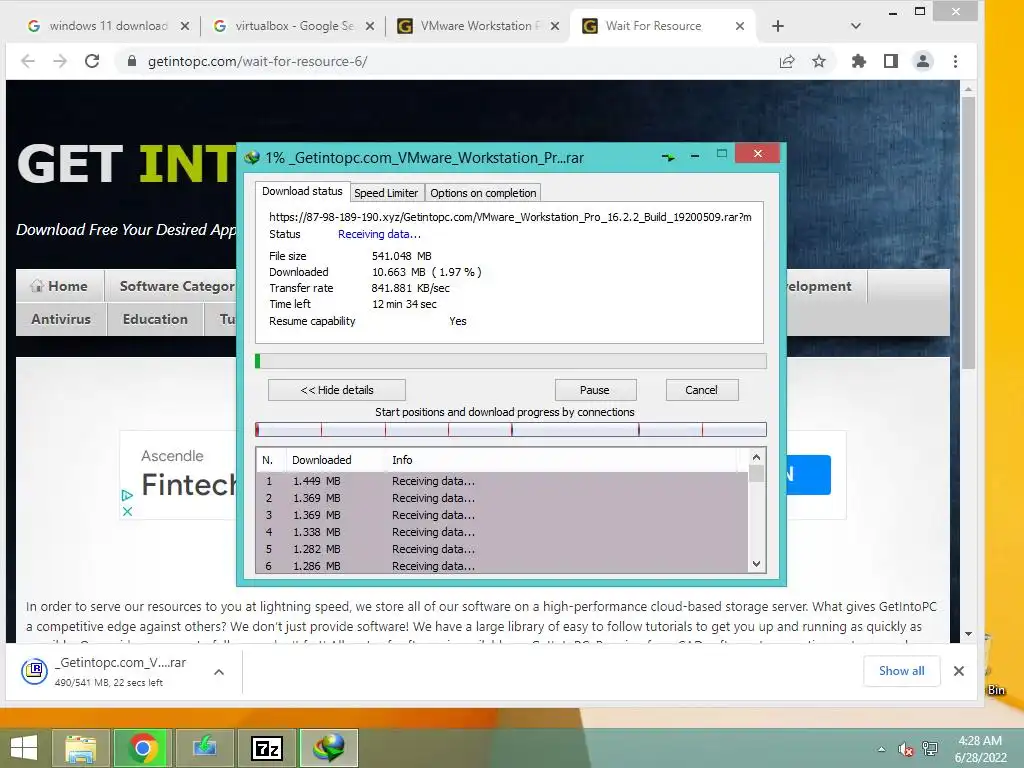This screenshot has width=1024, height=768.
Task: Open File Explorer from taskbar
Action: click(x=81, y=748)
